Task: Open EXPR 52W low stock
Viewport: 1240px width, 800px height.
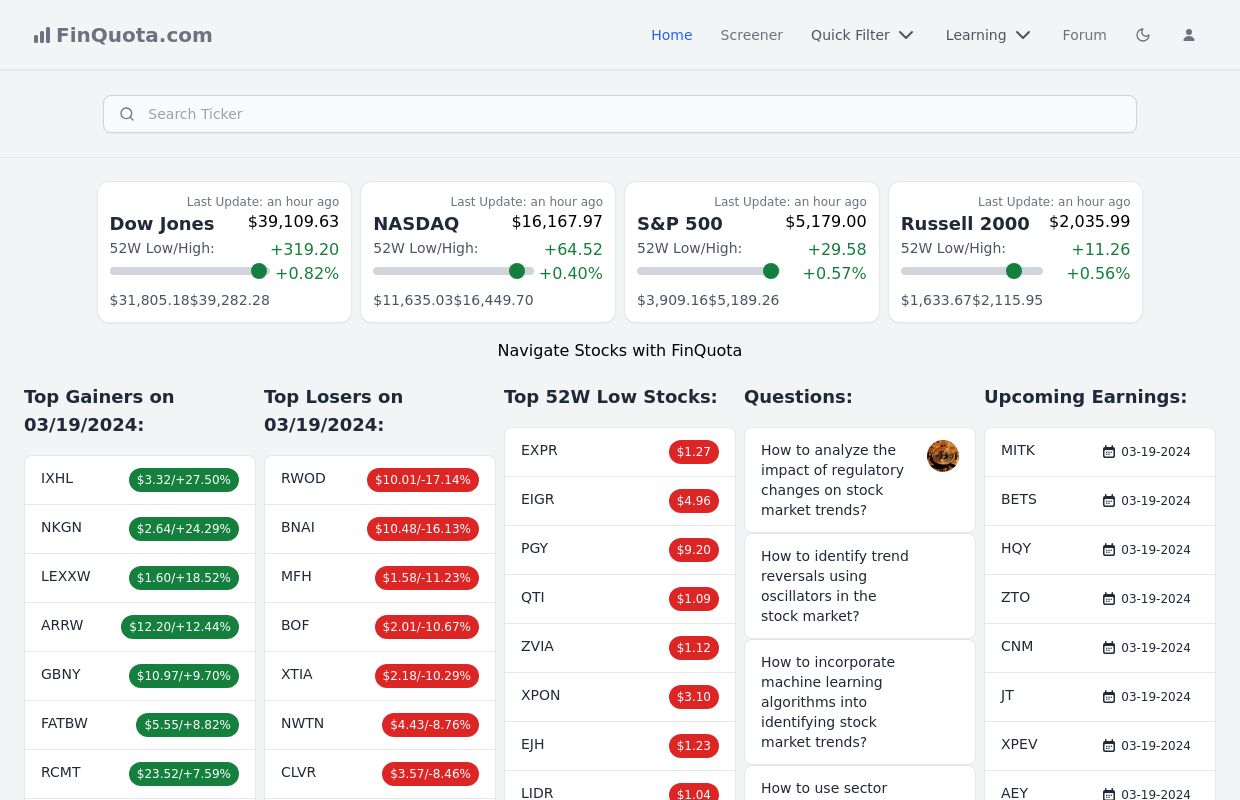Action: pyautogui.click(x=539, y=450)
